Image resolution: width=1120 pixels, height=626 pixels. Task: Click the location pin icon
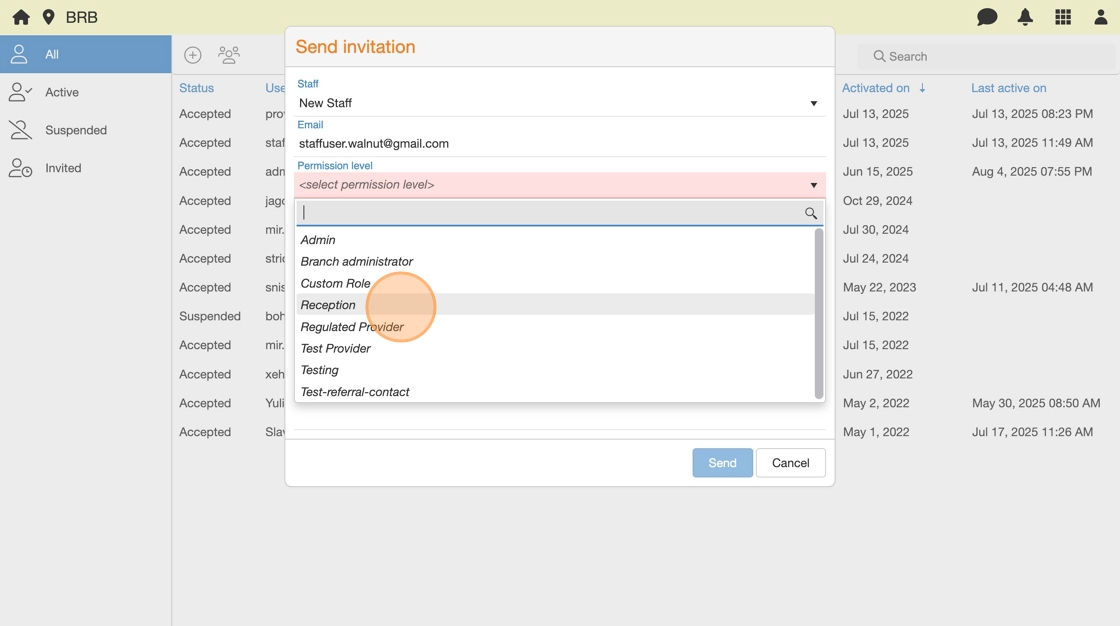48,17
